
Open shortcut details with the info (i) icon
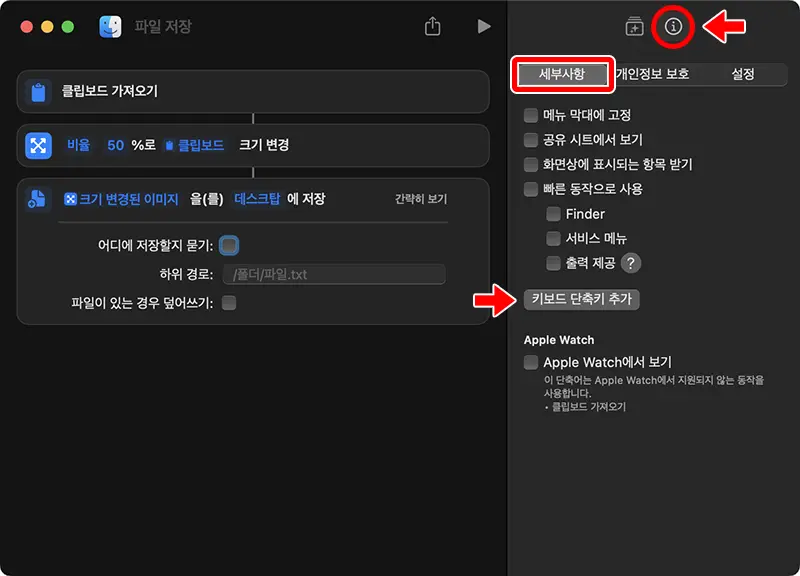point(672,27)
